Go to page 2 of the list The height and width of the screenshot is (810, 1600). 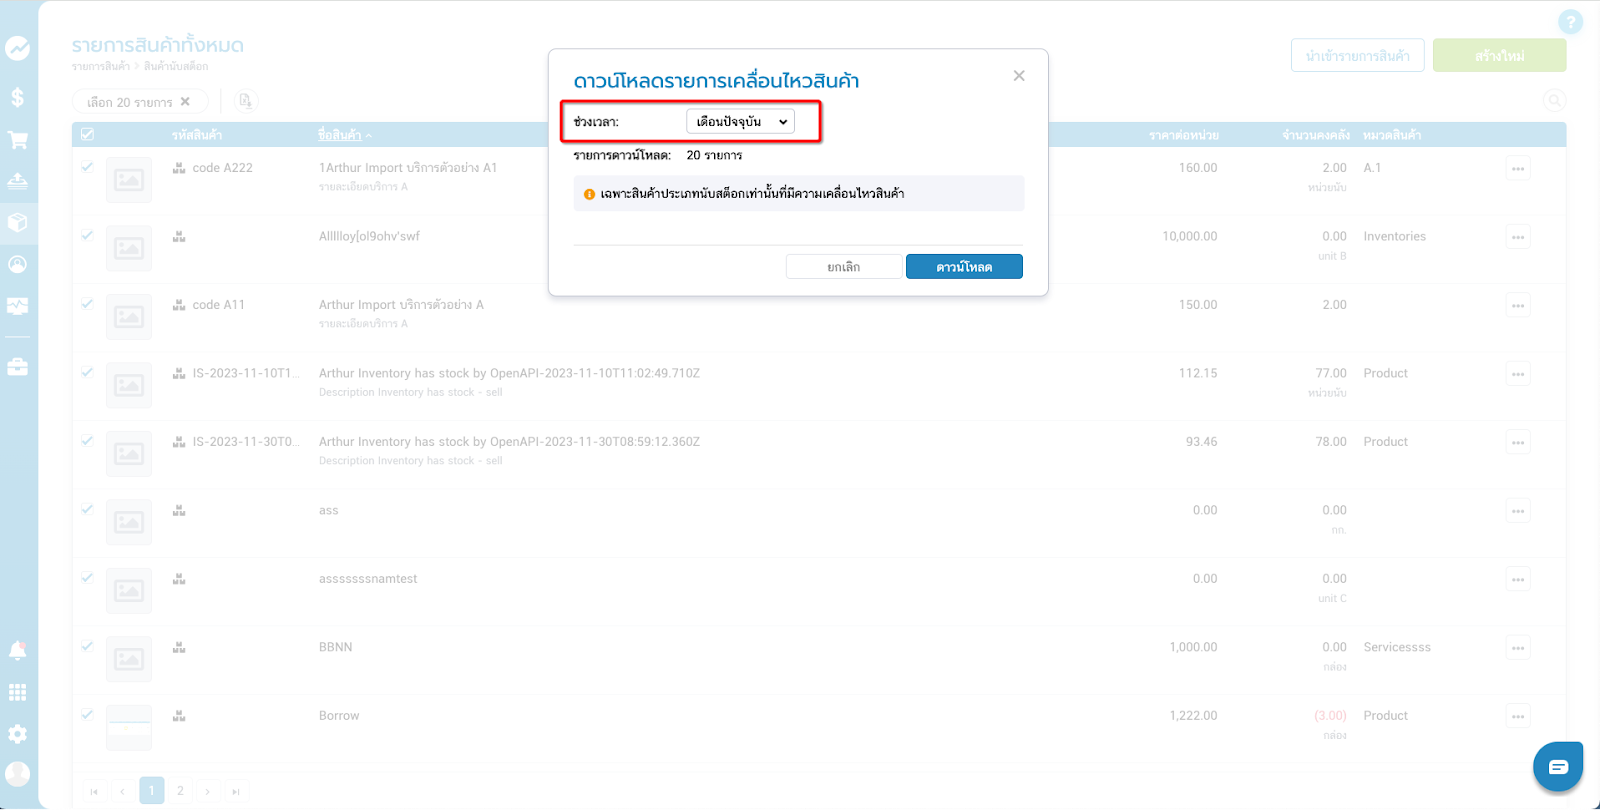(x=180, y=791)
